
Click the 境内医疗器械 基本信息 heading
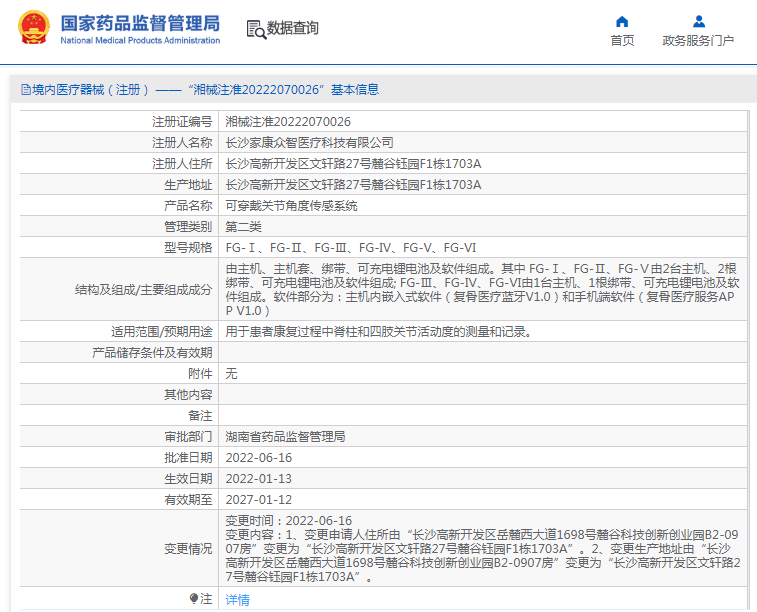click(206, 90)
